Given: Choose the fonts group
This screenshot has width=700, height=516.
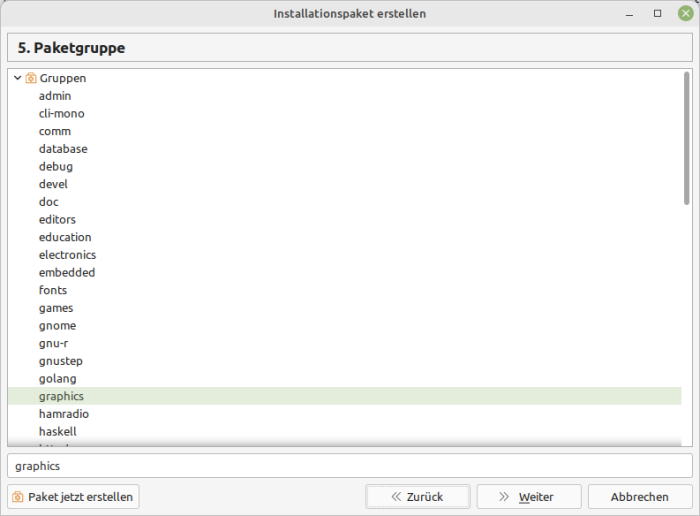Looking at the screenshot, I should pyautogui.click(x=345, y=290).
